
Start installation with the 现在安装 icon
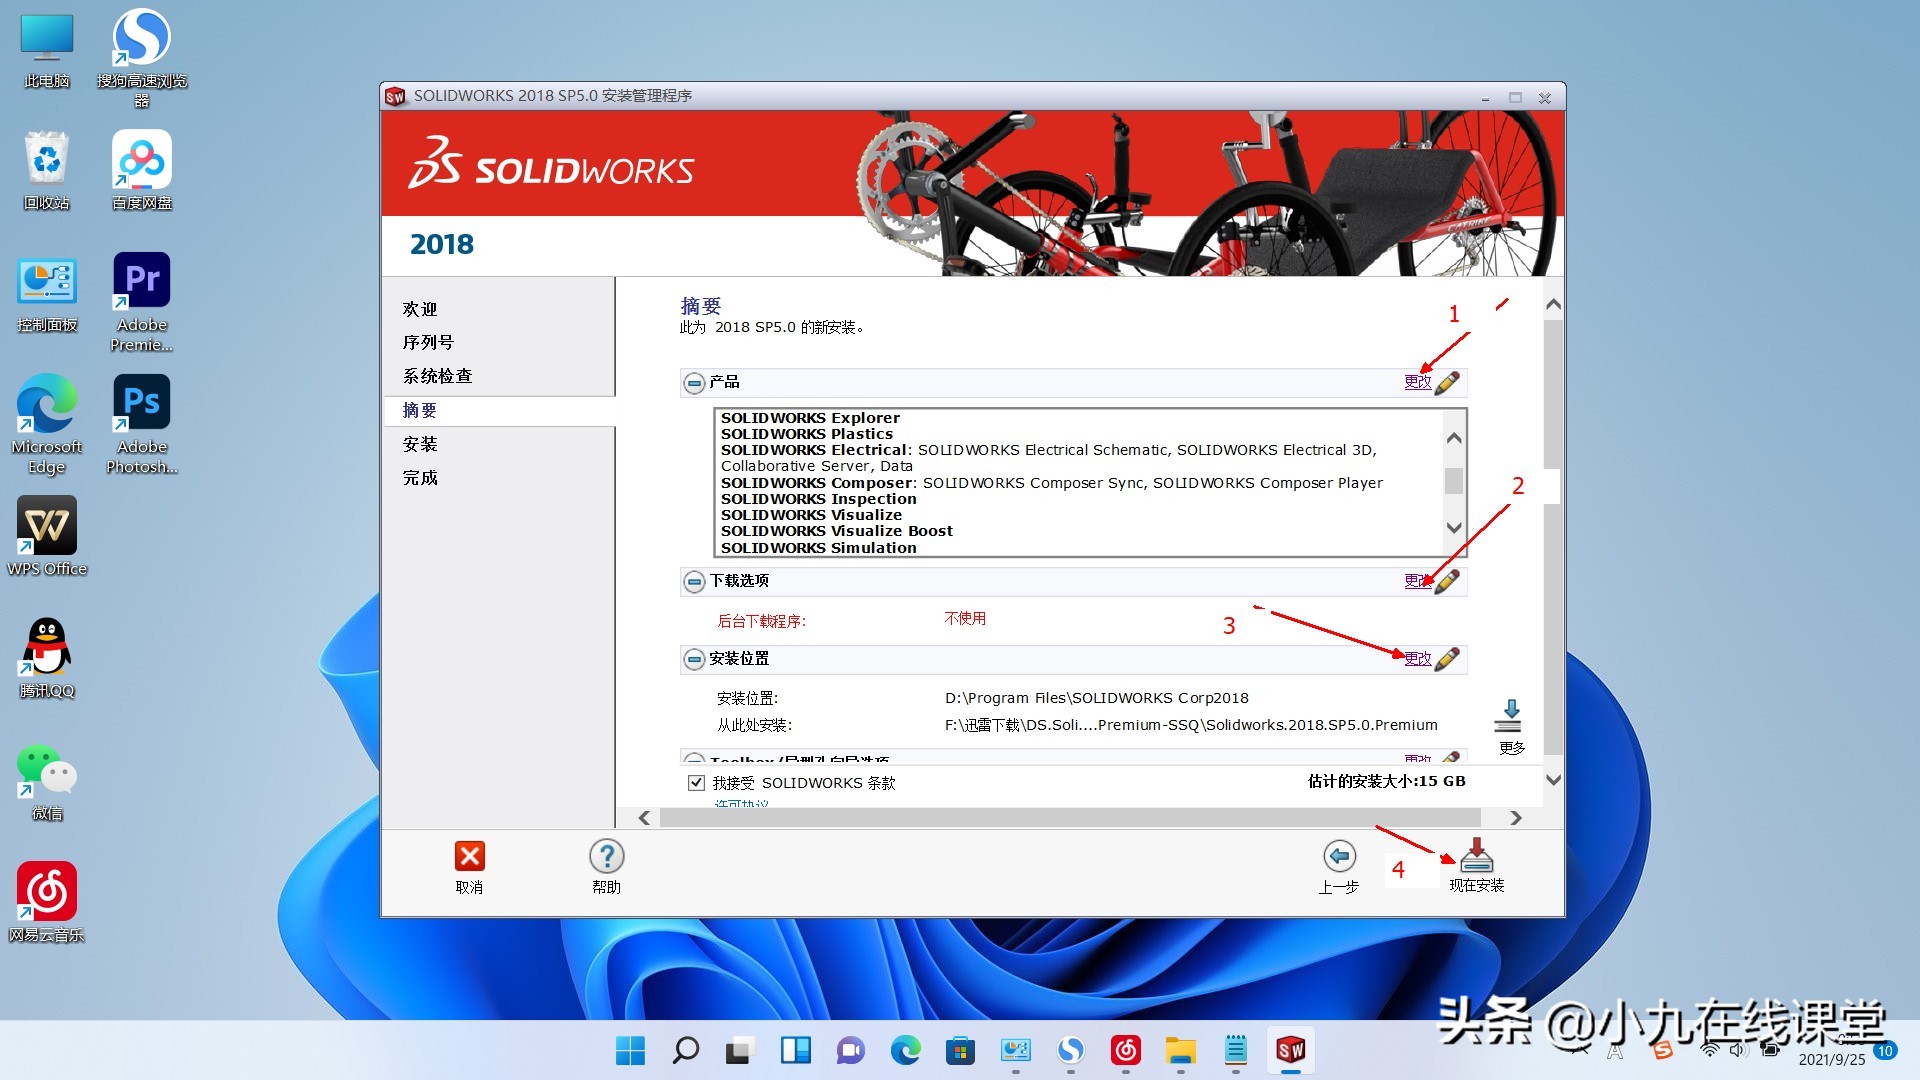(1475, 855)
